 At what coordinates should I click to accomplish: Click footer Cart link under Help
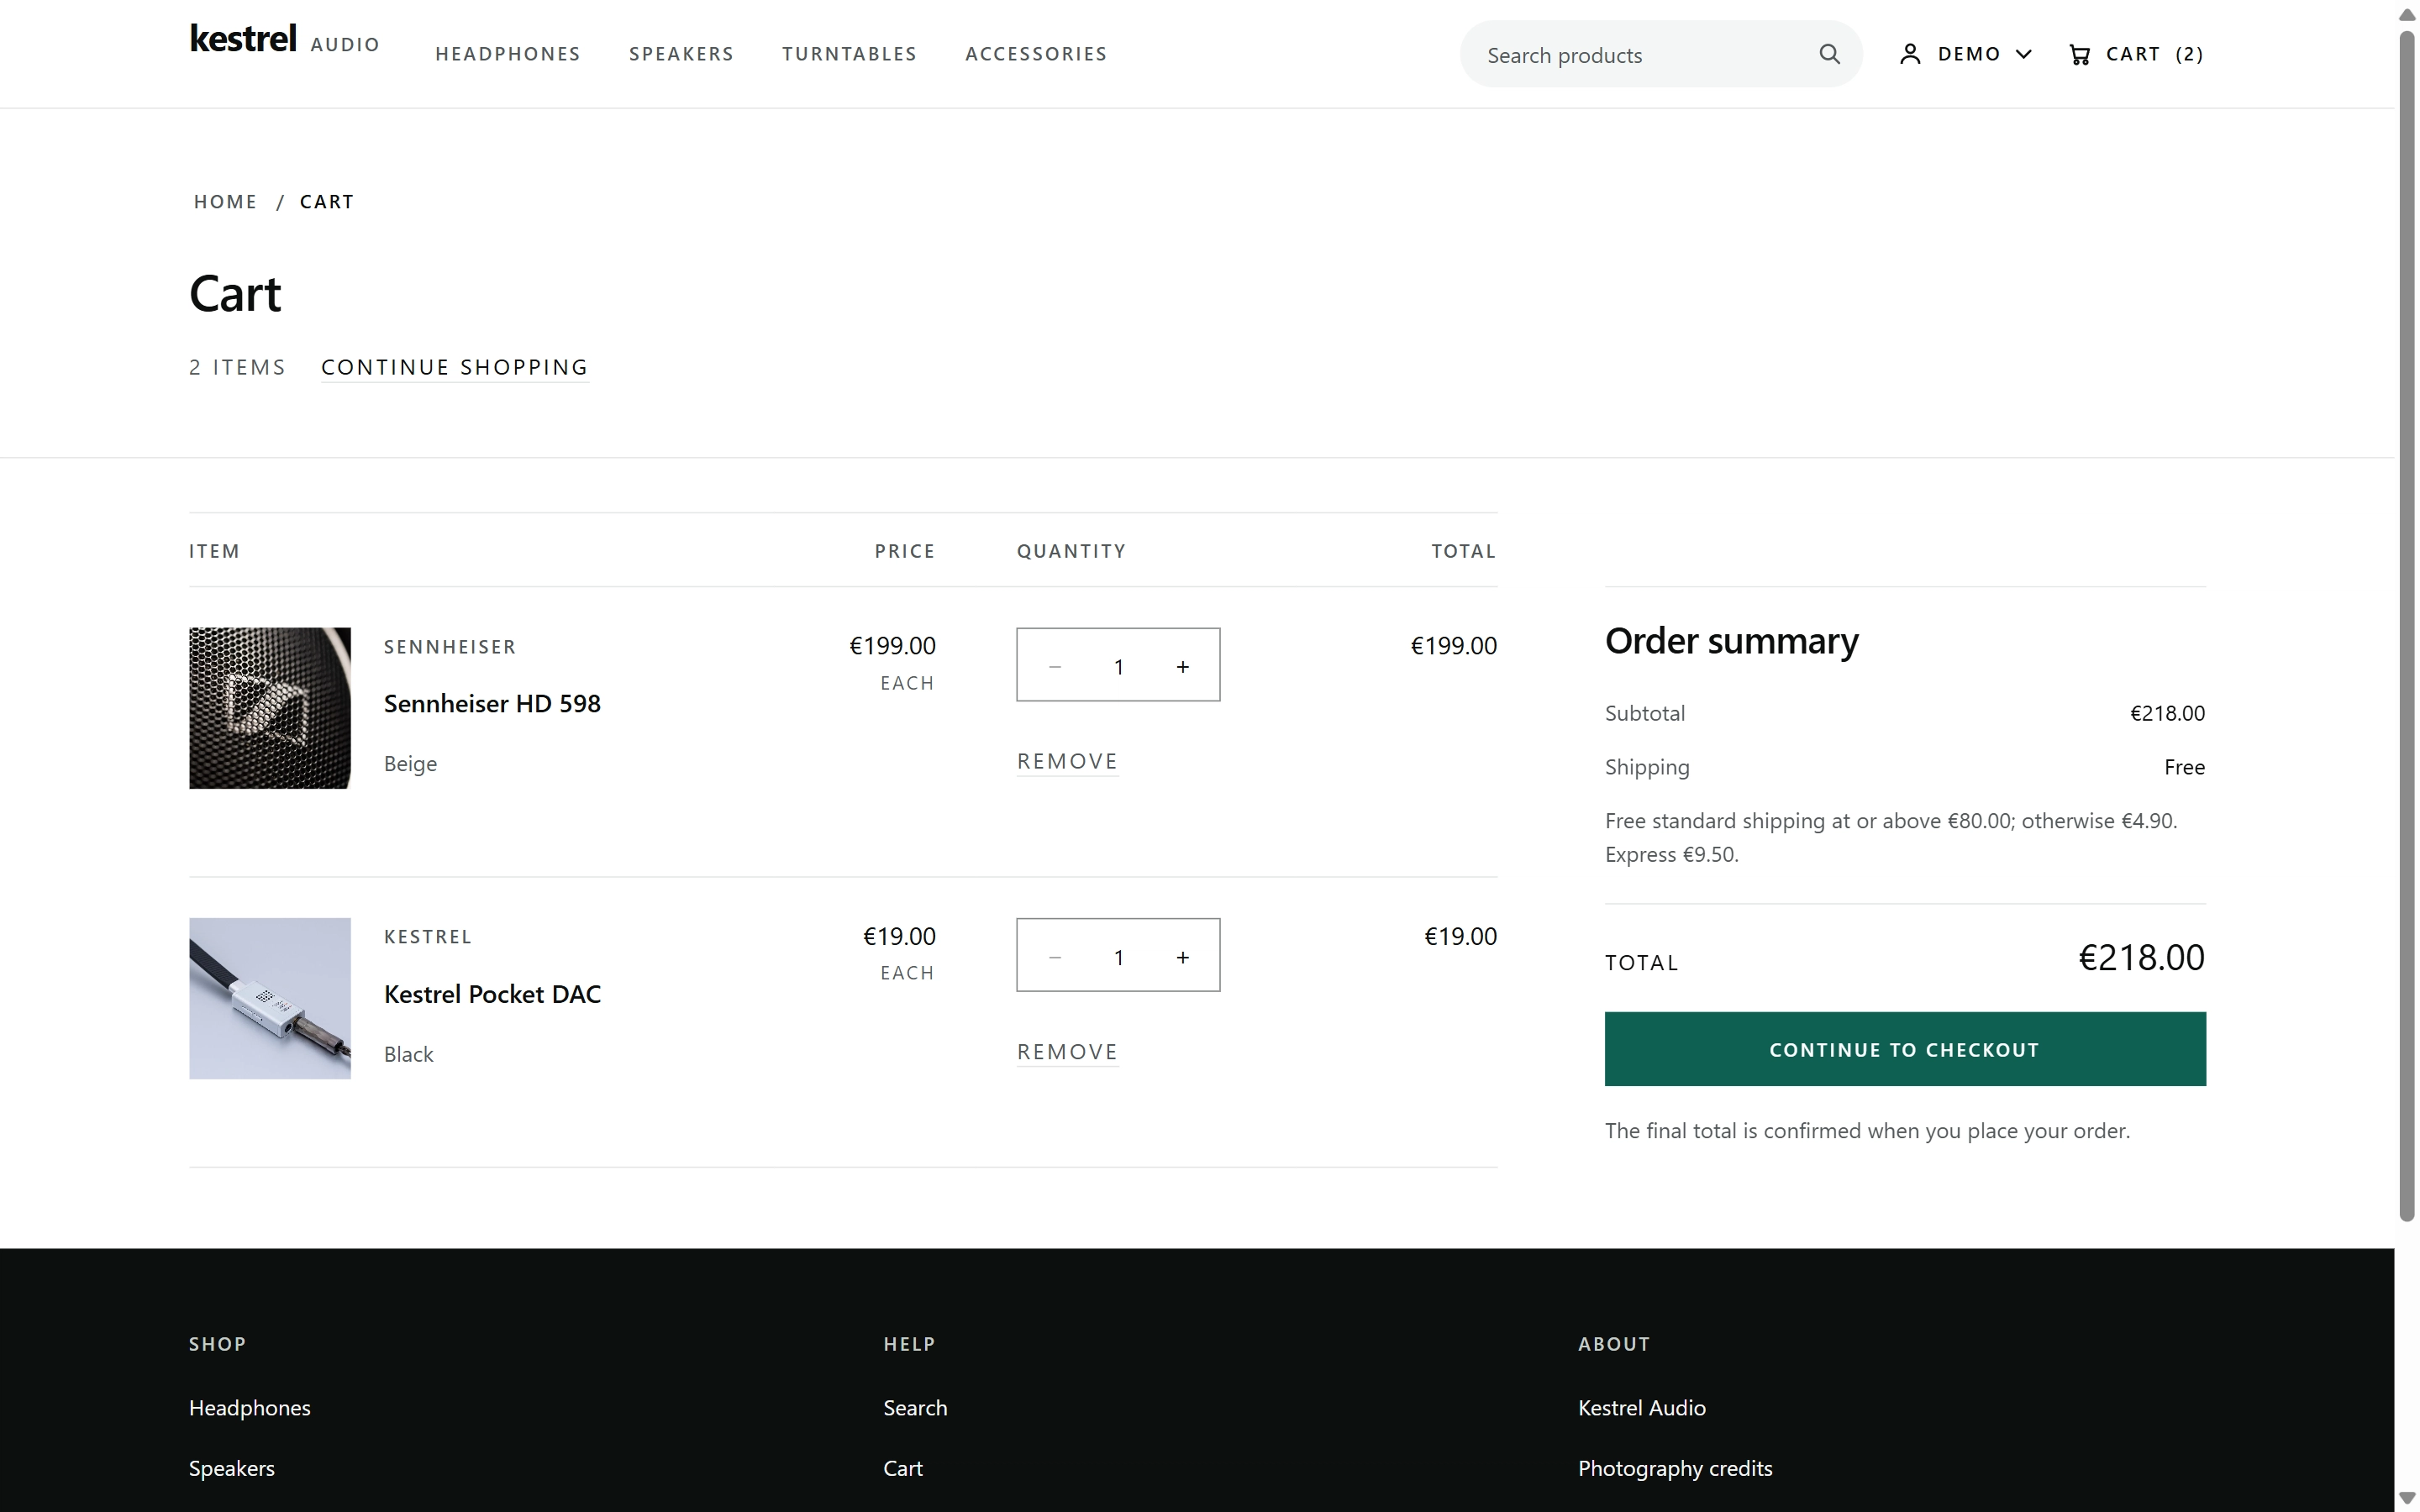tap(902, 1468)
